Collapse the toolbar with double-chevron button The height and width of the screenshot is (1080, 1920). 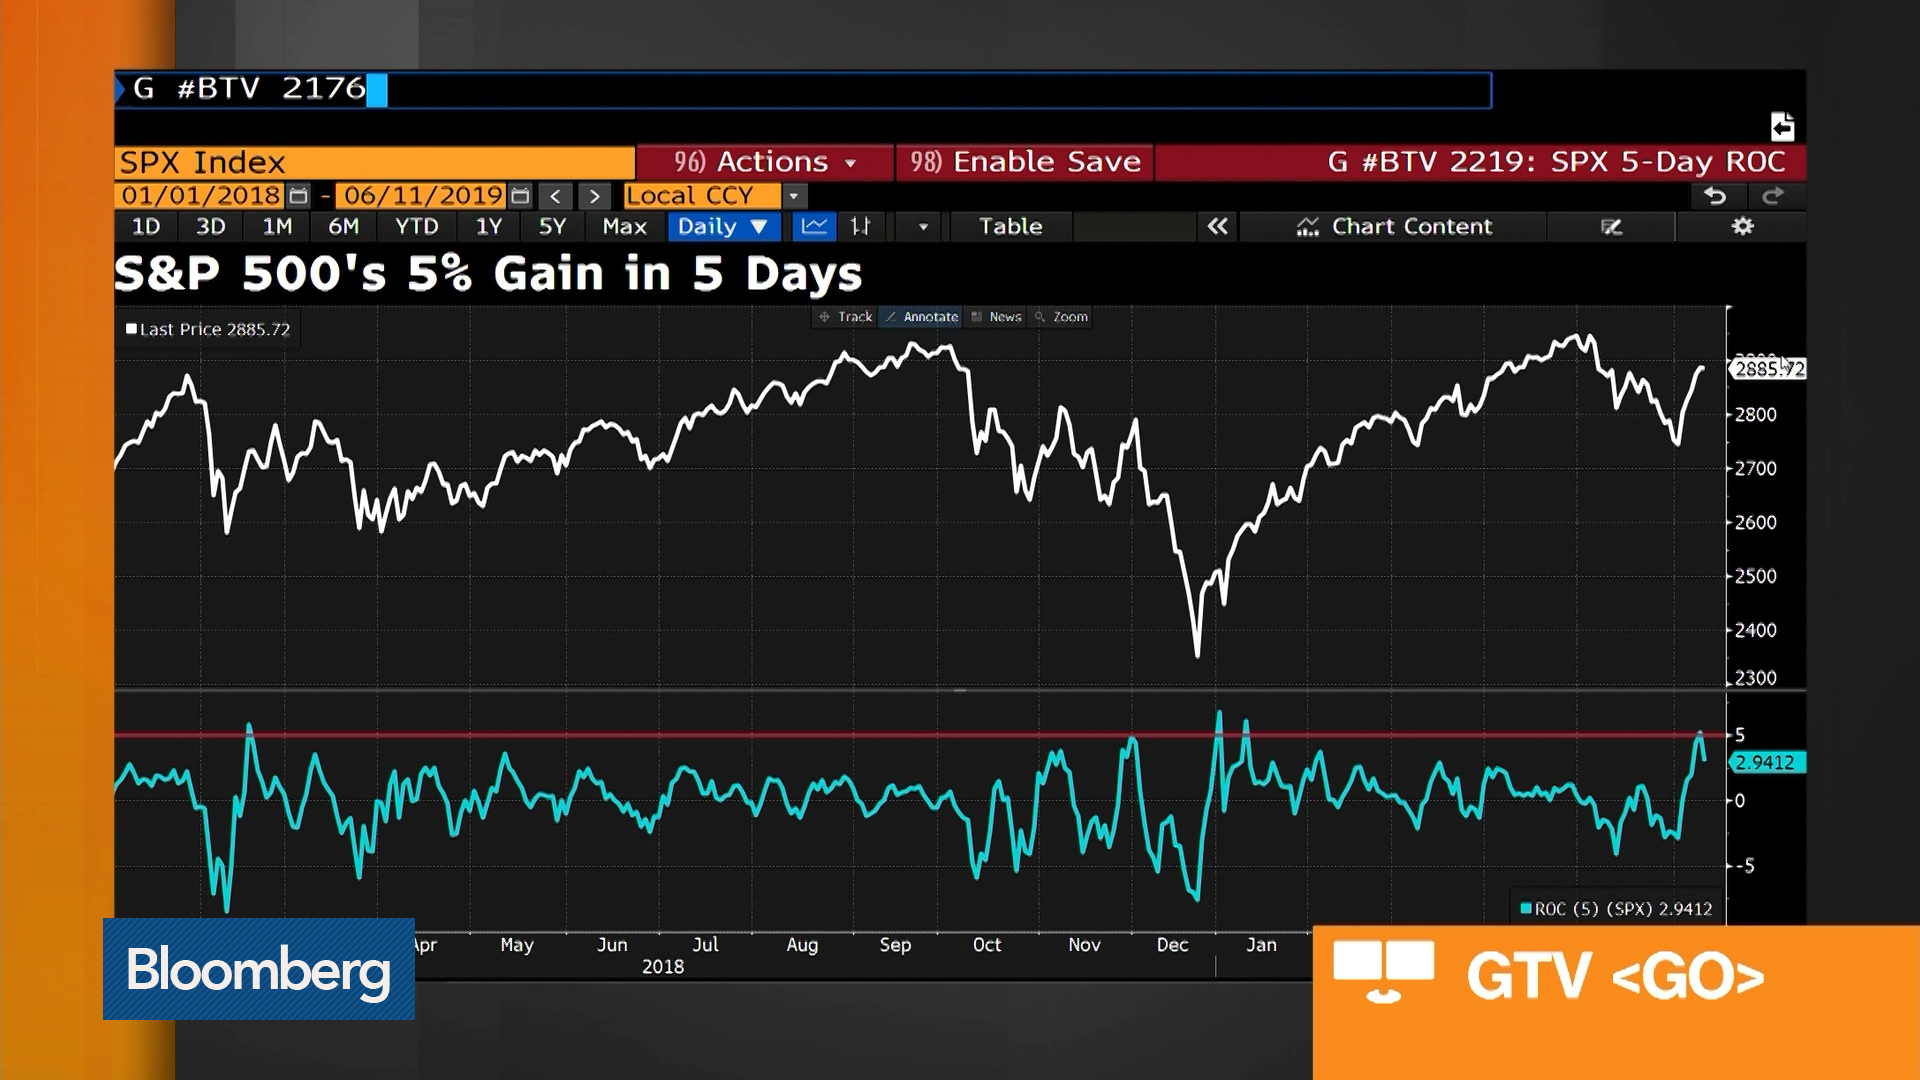(x=1218, y=227)
